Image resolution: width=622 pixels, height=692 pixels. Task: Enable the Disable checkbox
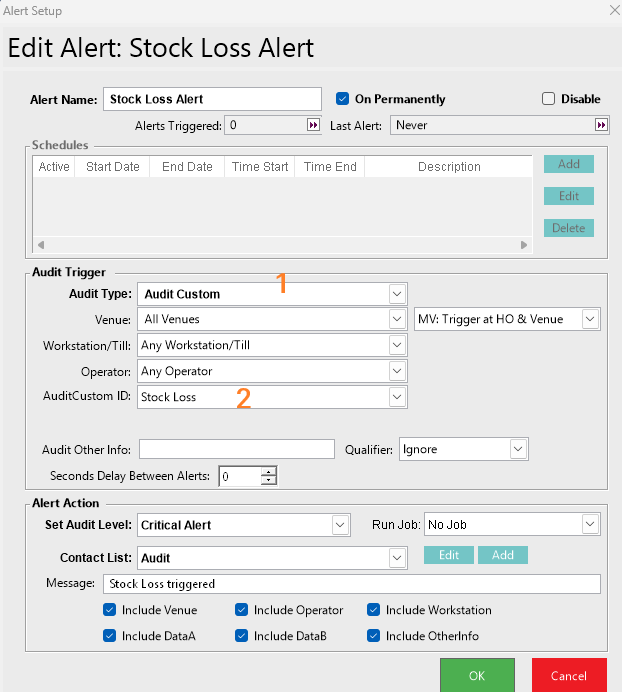click(x=548, y=99)
